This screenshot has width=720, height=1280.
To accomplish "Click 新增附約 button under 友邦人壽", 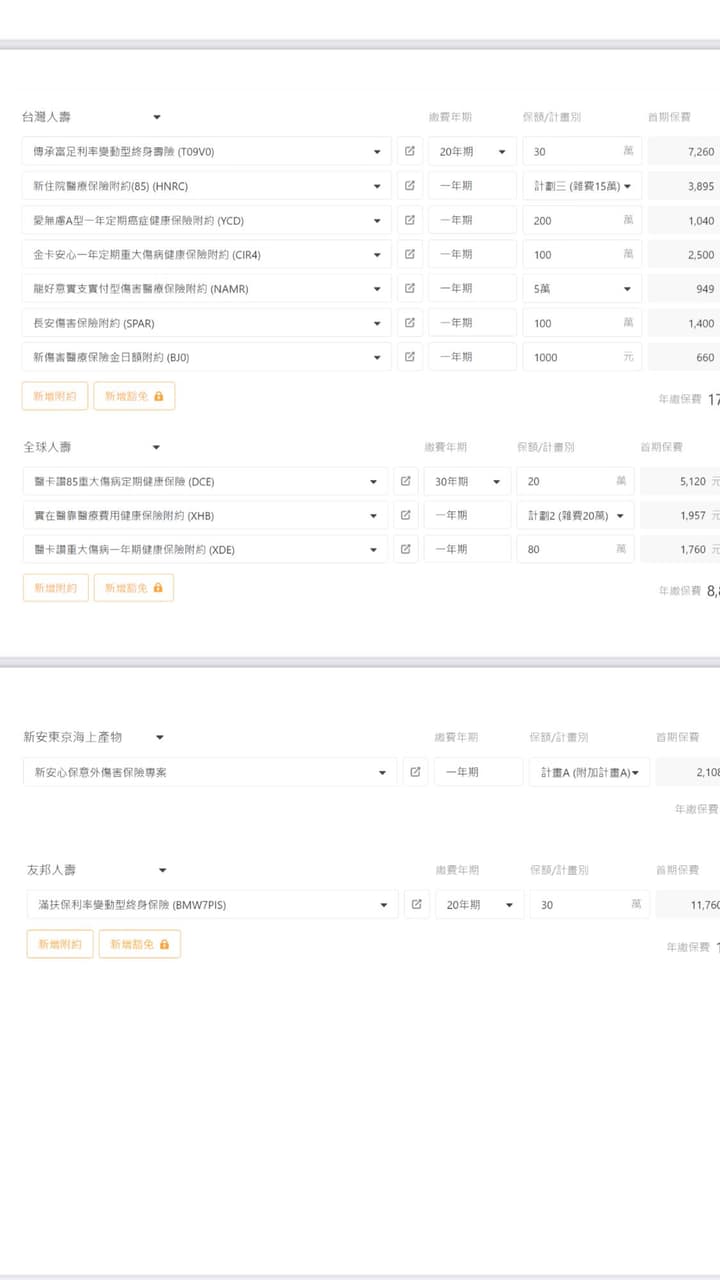I will pos(60,944).
